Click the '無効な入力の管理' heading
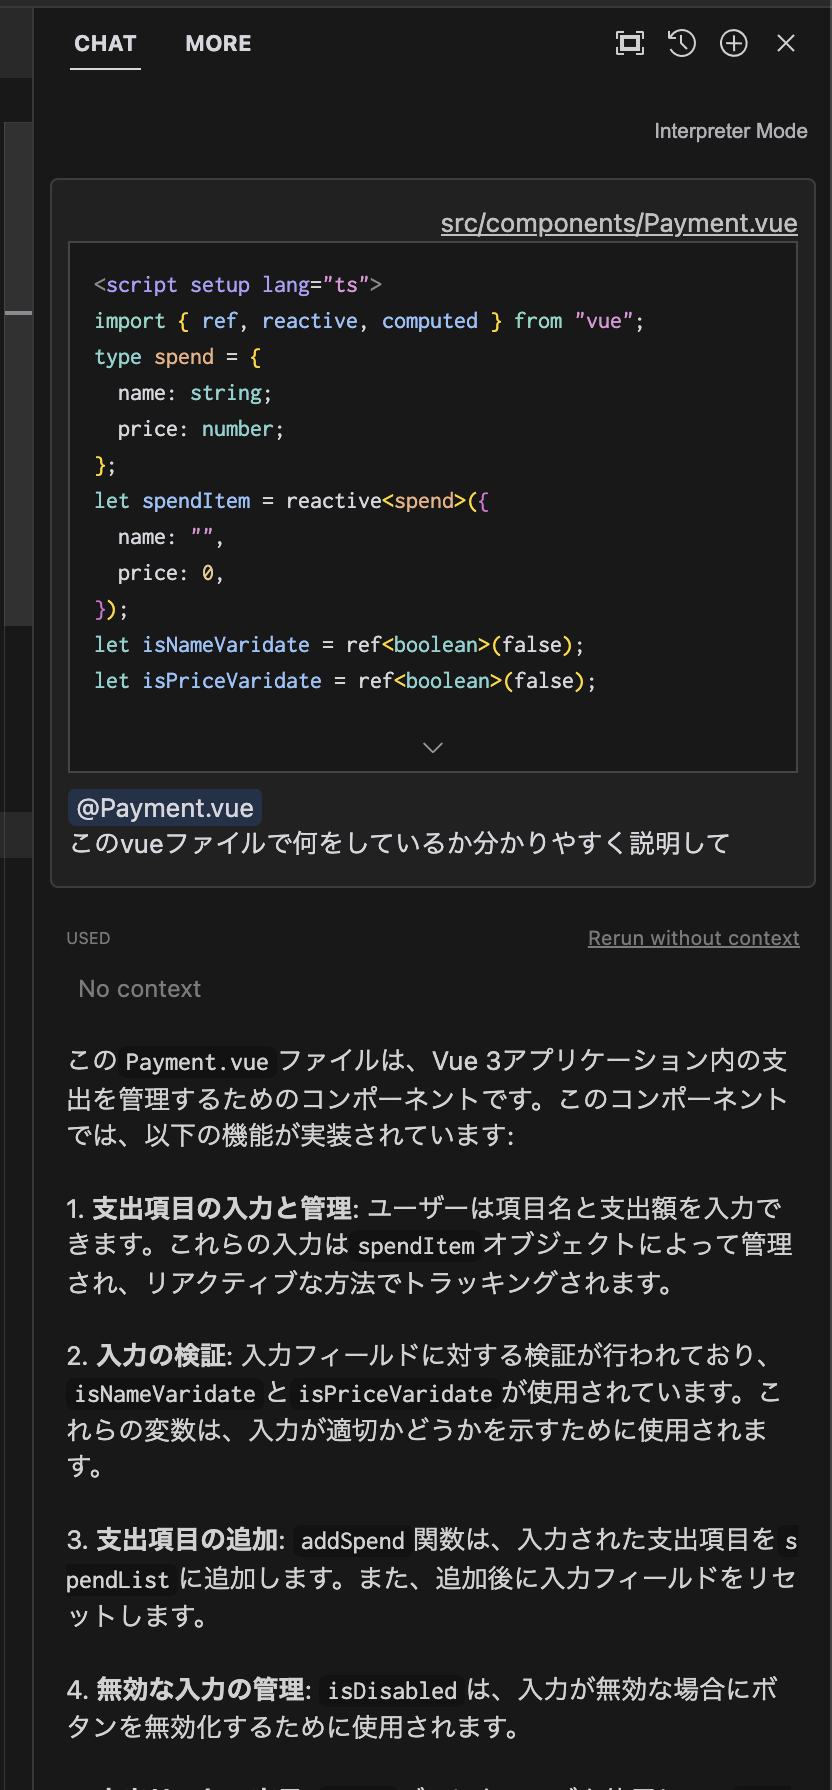The width and height of the screenshot is (832, 1790). [200, 1690]
